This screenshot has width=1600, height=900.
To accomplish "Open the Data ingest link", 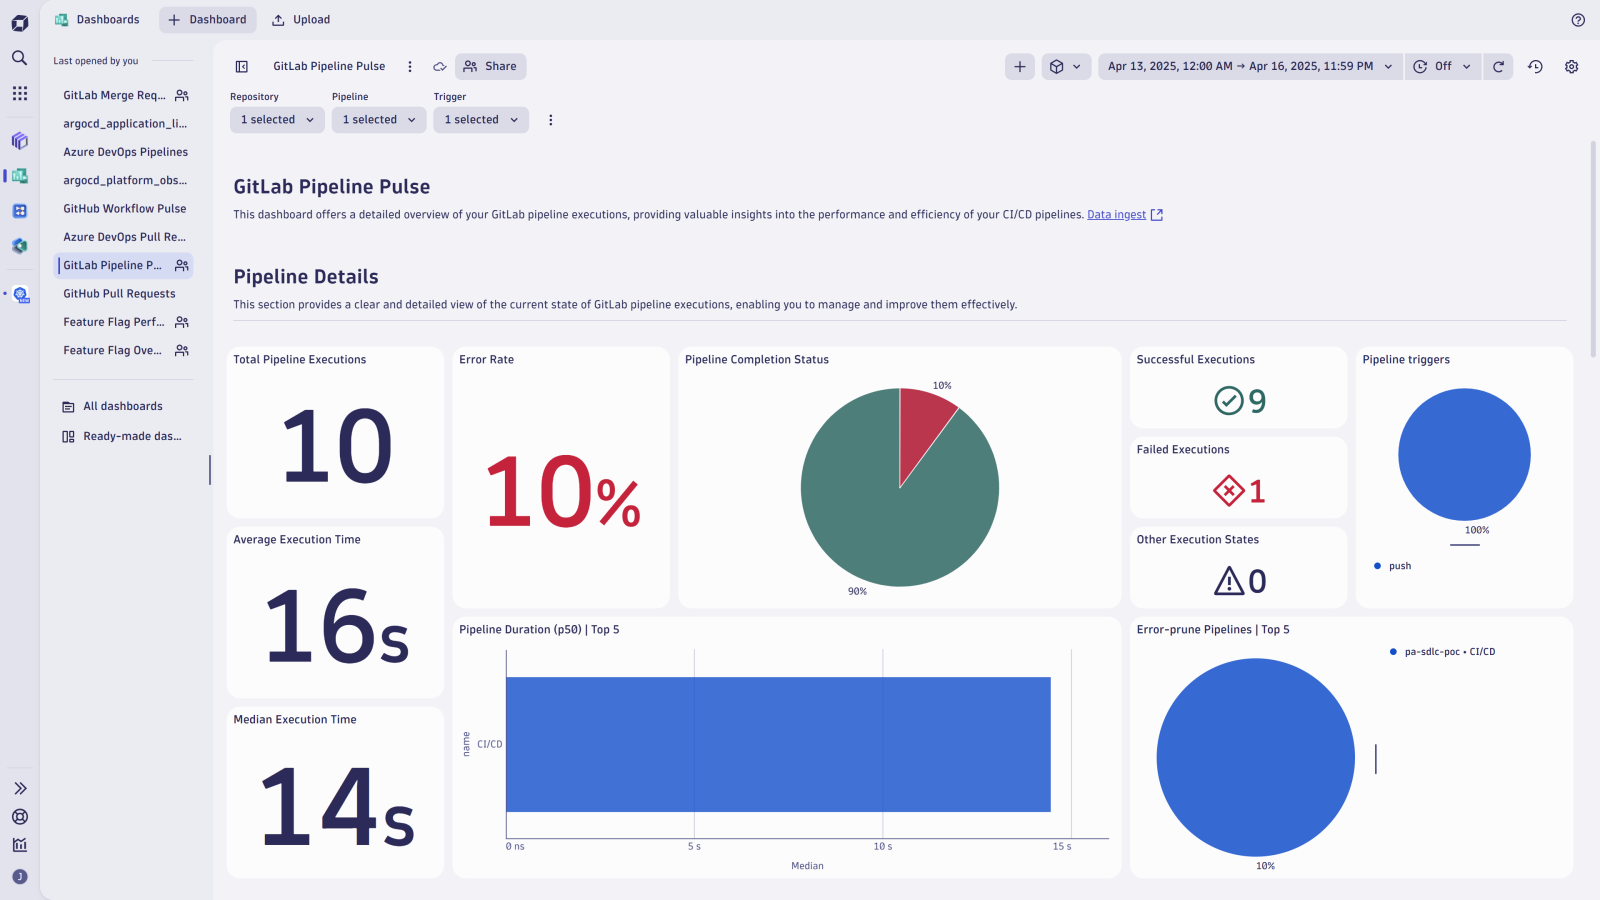I will click(1116, 214).
